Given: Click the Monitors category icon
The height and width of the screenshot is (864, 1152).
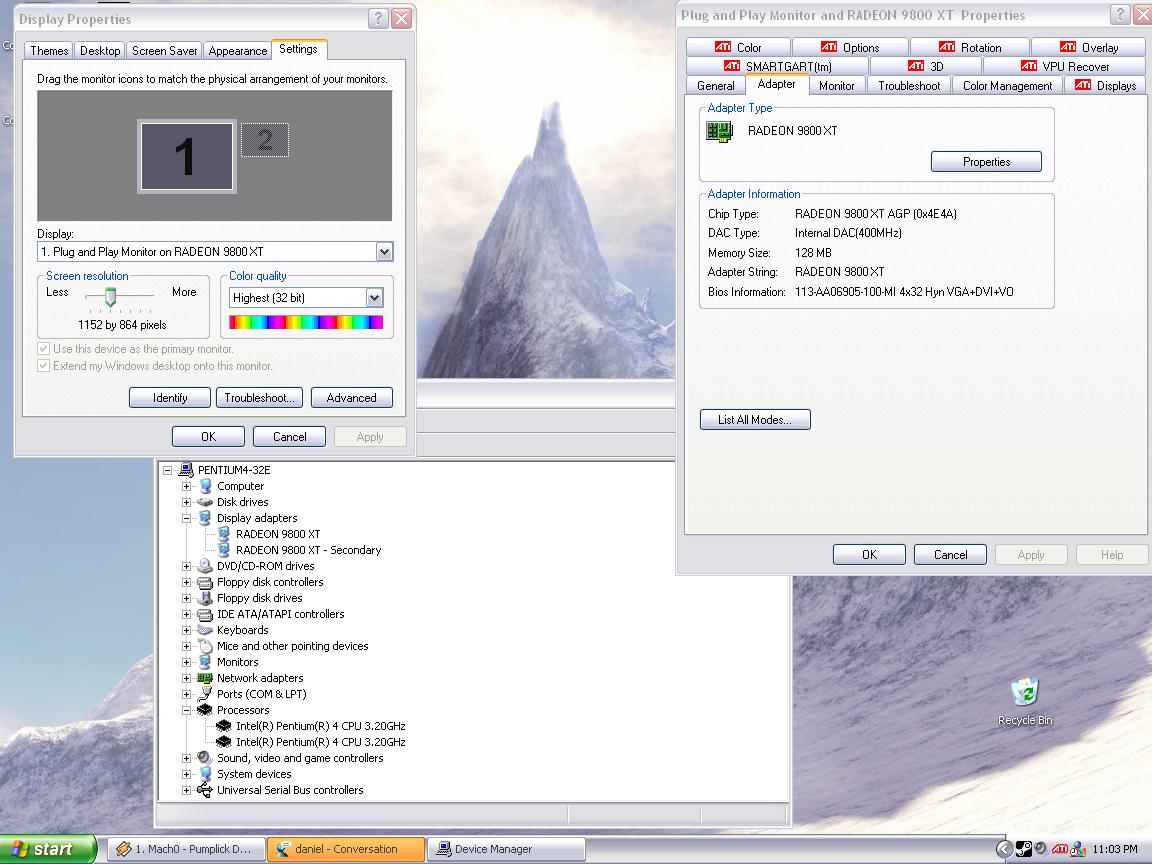Looking at the screenshot, I should (205, 662).
